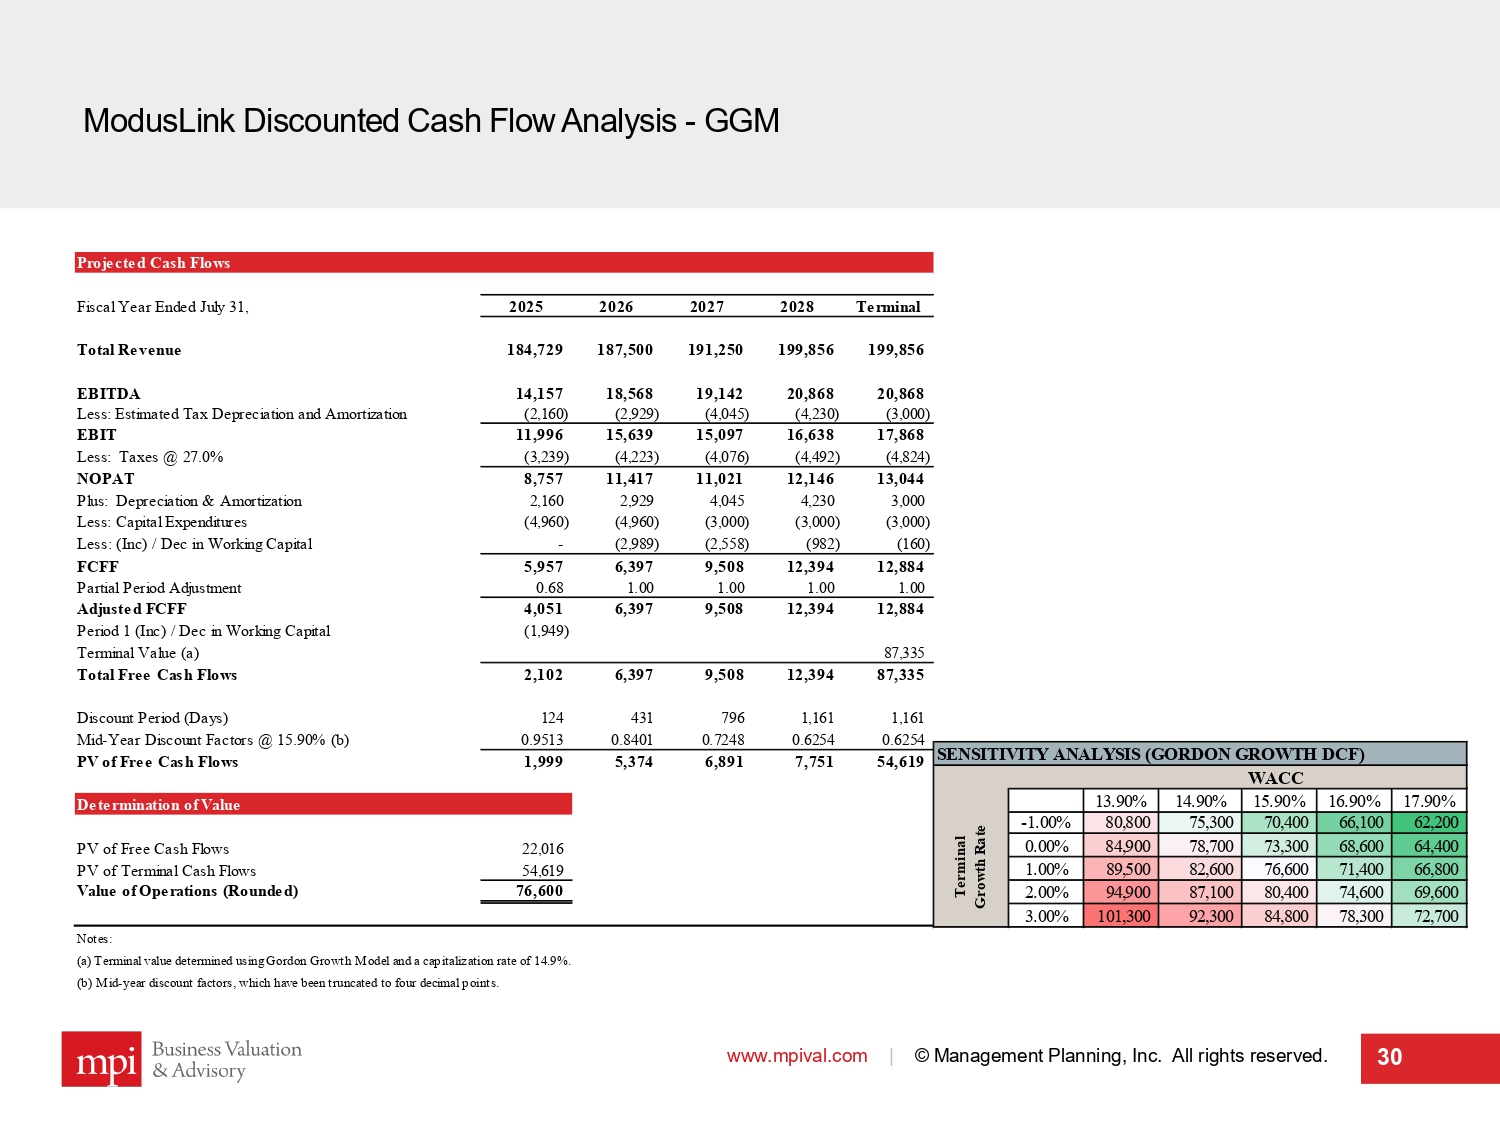Click the Business Valuation & Advisory tagline
1500x1125 pixels.
tap(226, 1060)
